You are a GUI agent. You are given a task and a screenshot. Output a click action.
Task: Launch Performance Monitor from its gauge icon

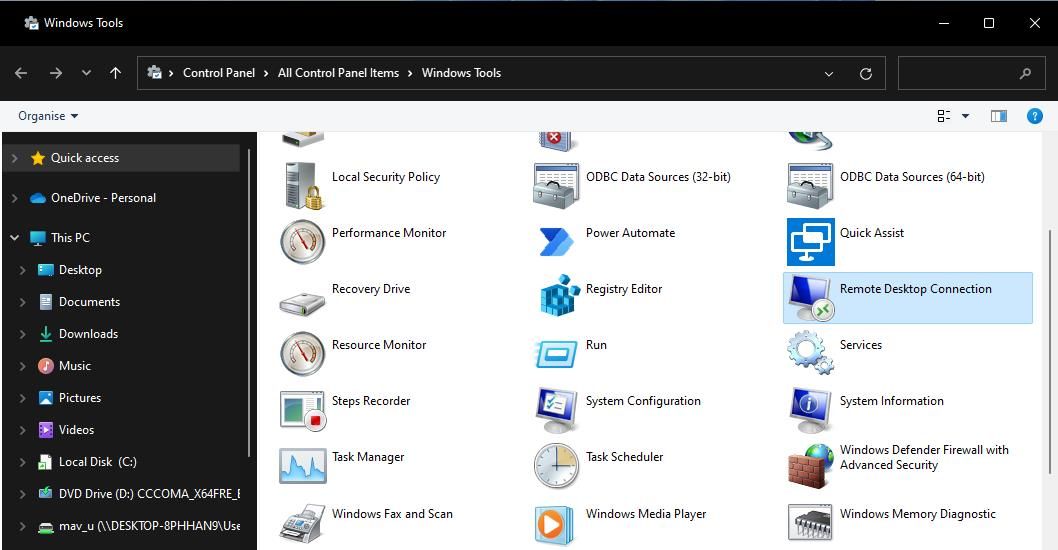[302, 241]
